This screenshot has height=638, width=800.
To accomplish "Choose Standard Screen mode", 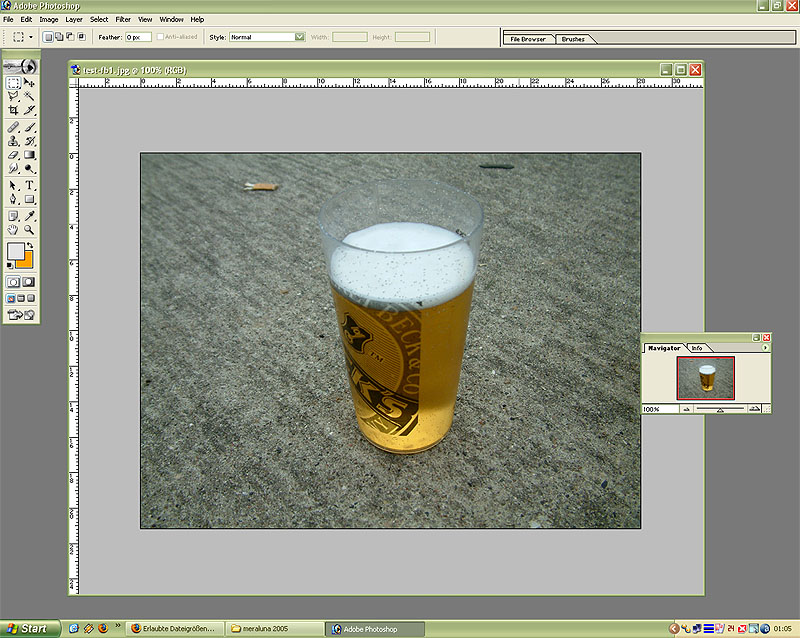I will point(11,298).
